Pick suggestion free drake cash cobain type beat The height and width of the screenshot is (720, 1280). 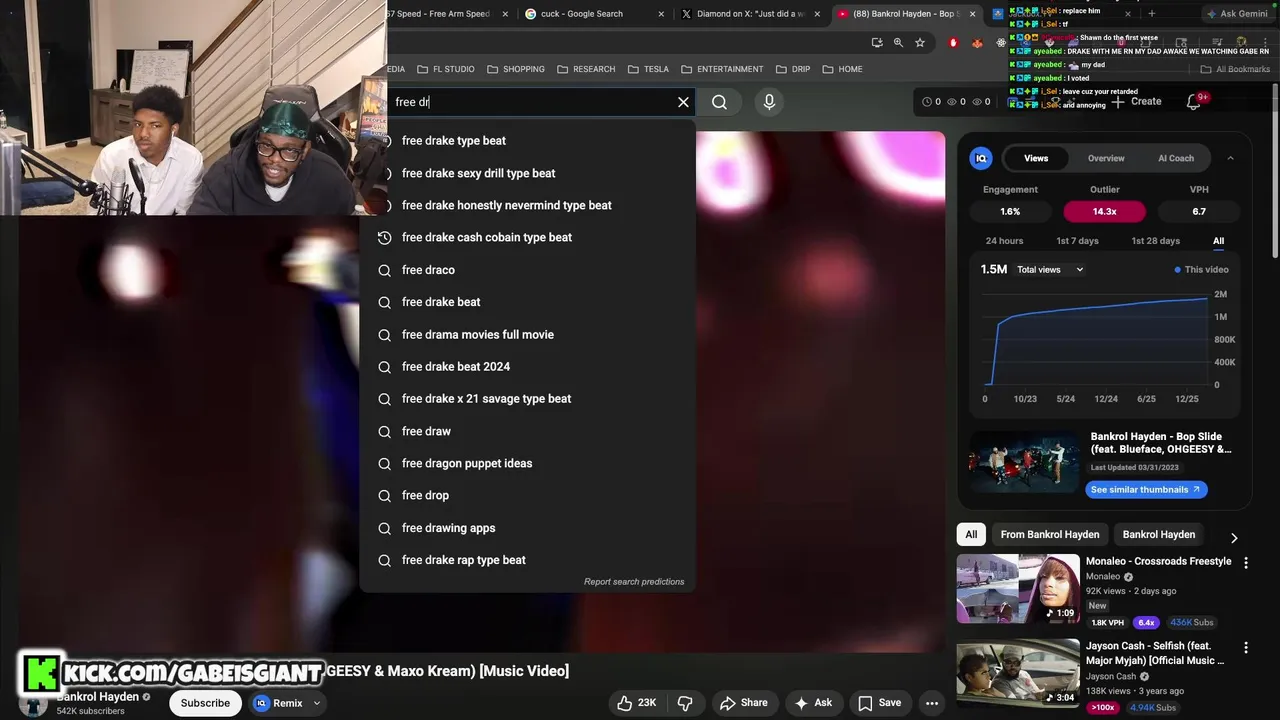tap(527, 237)
